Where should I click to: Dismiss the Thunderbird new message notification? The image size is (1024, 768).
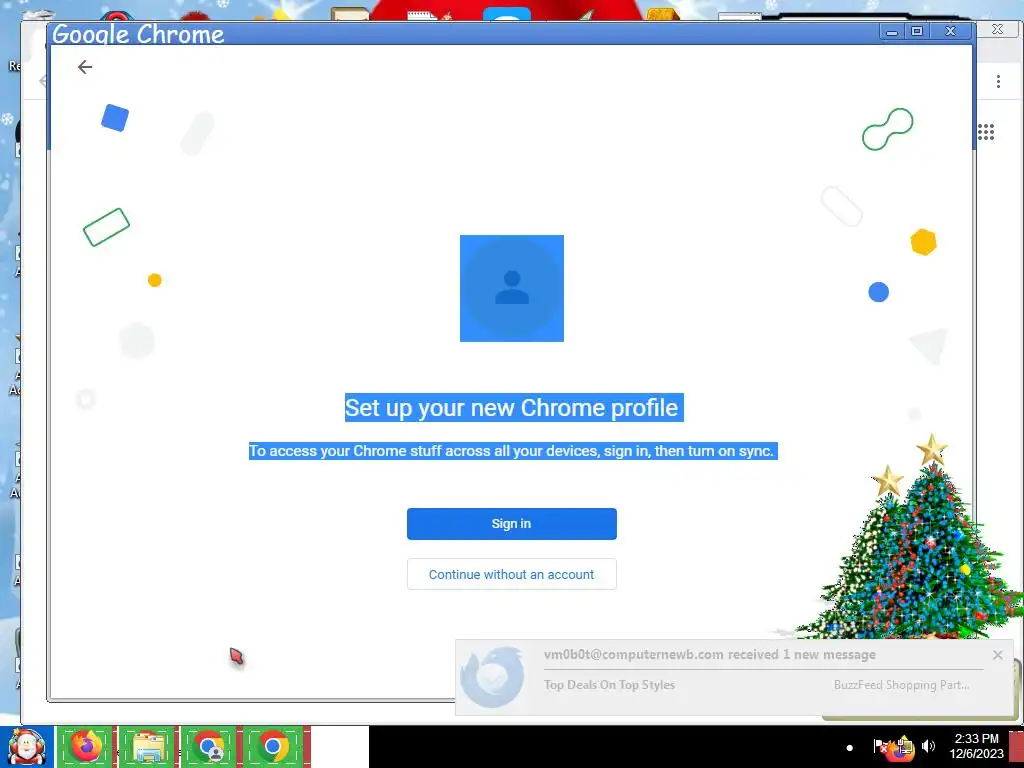pyautogui.click(x=997, y=654)
